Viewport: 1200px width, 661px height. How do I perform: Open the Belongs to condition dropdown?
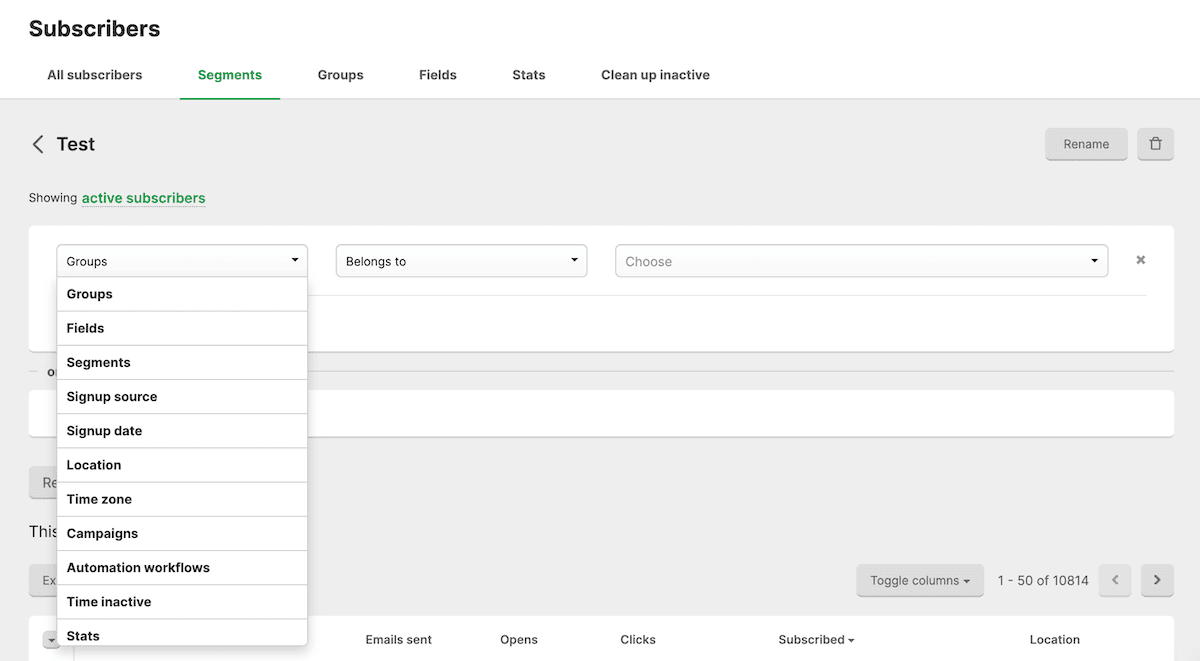461,261
